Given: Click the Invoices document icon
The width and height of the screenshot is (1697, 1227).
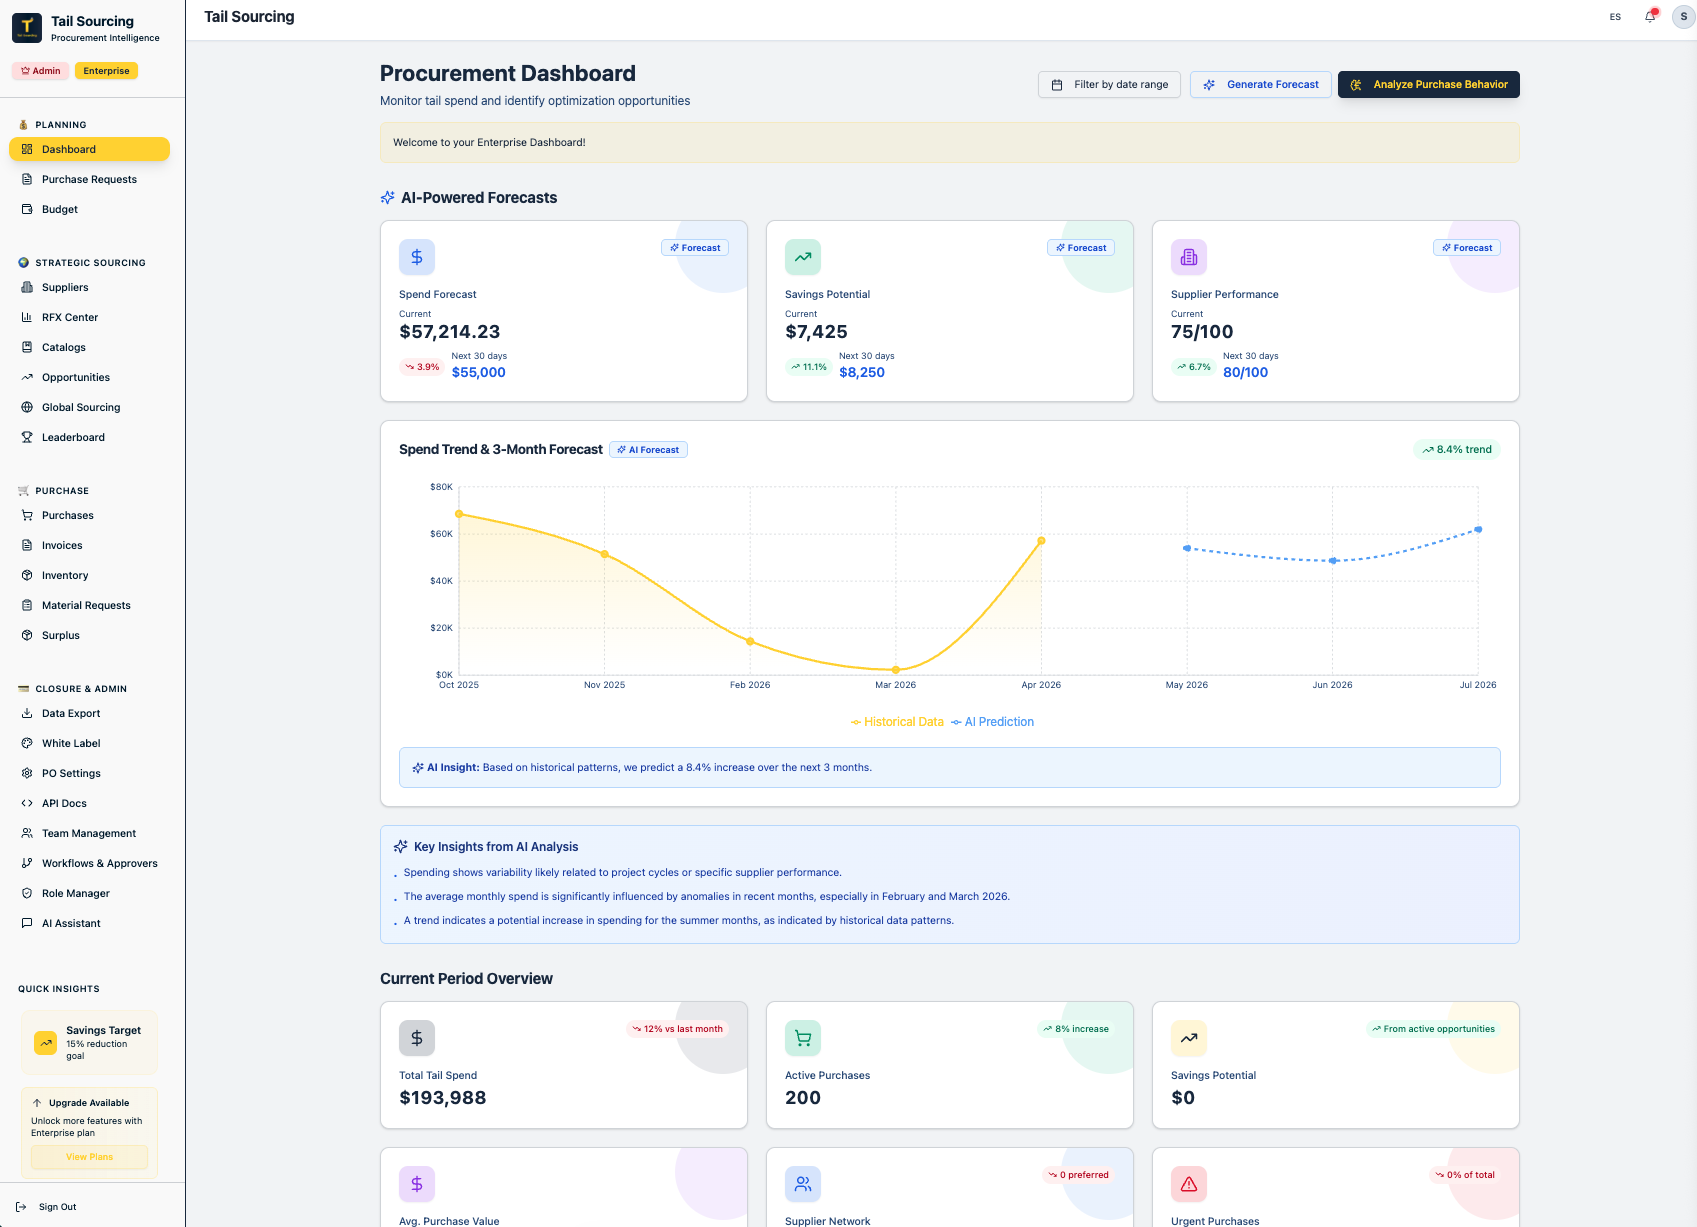Looking at the screenshot, I should [27, 545].
